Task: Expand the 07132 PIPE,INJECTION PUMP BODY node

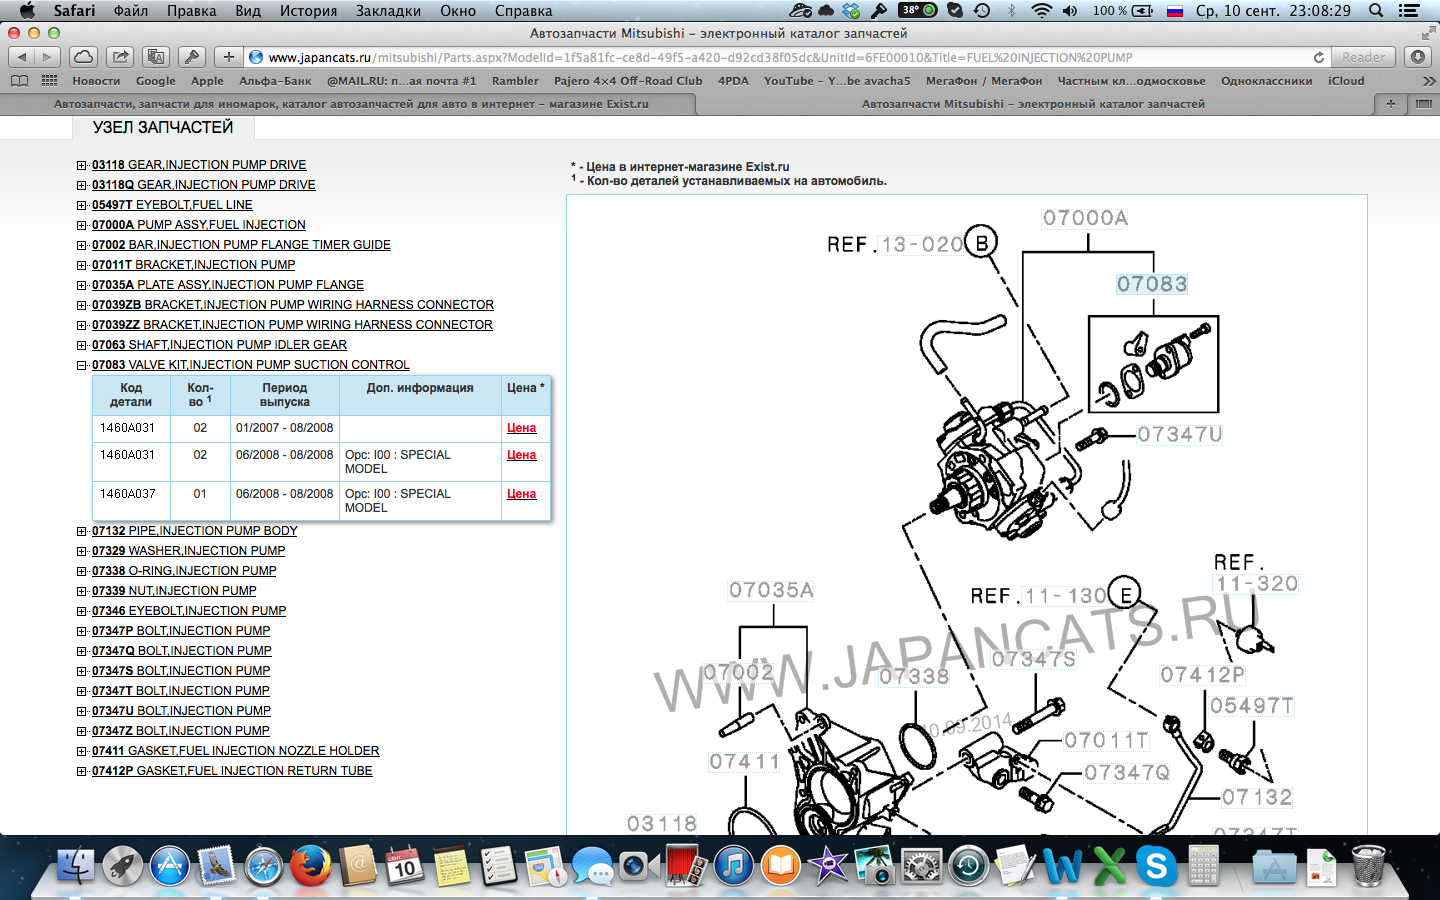Action: click(82, 531)
